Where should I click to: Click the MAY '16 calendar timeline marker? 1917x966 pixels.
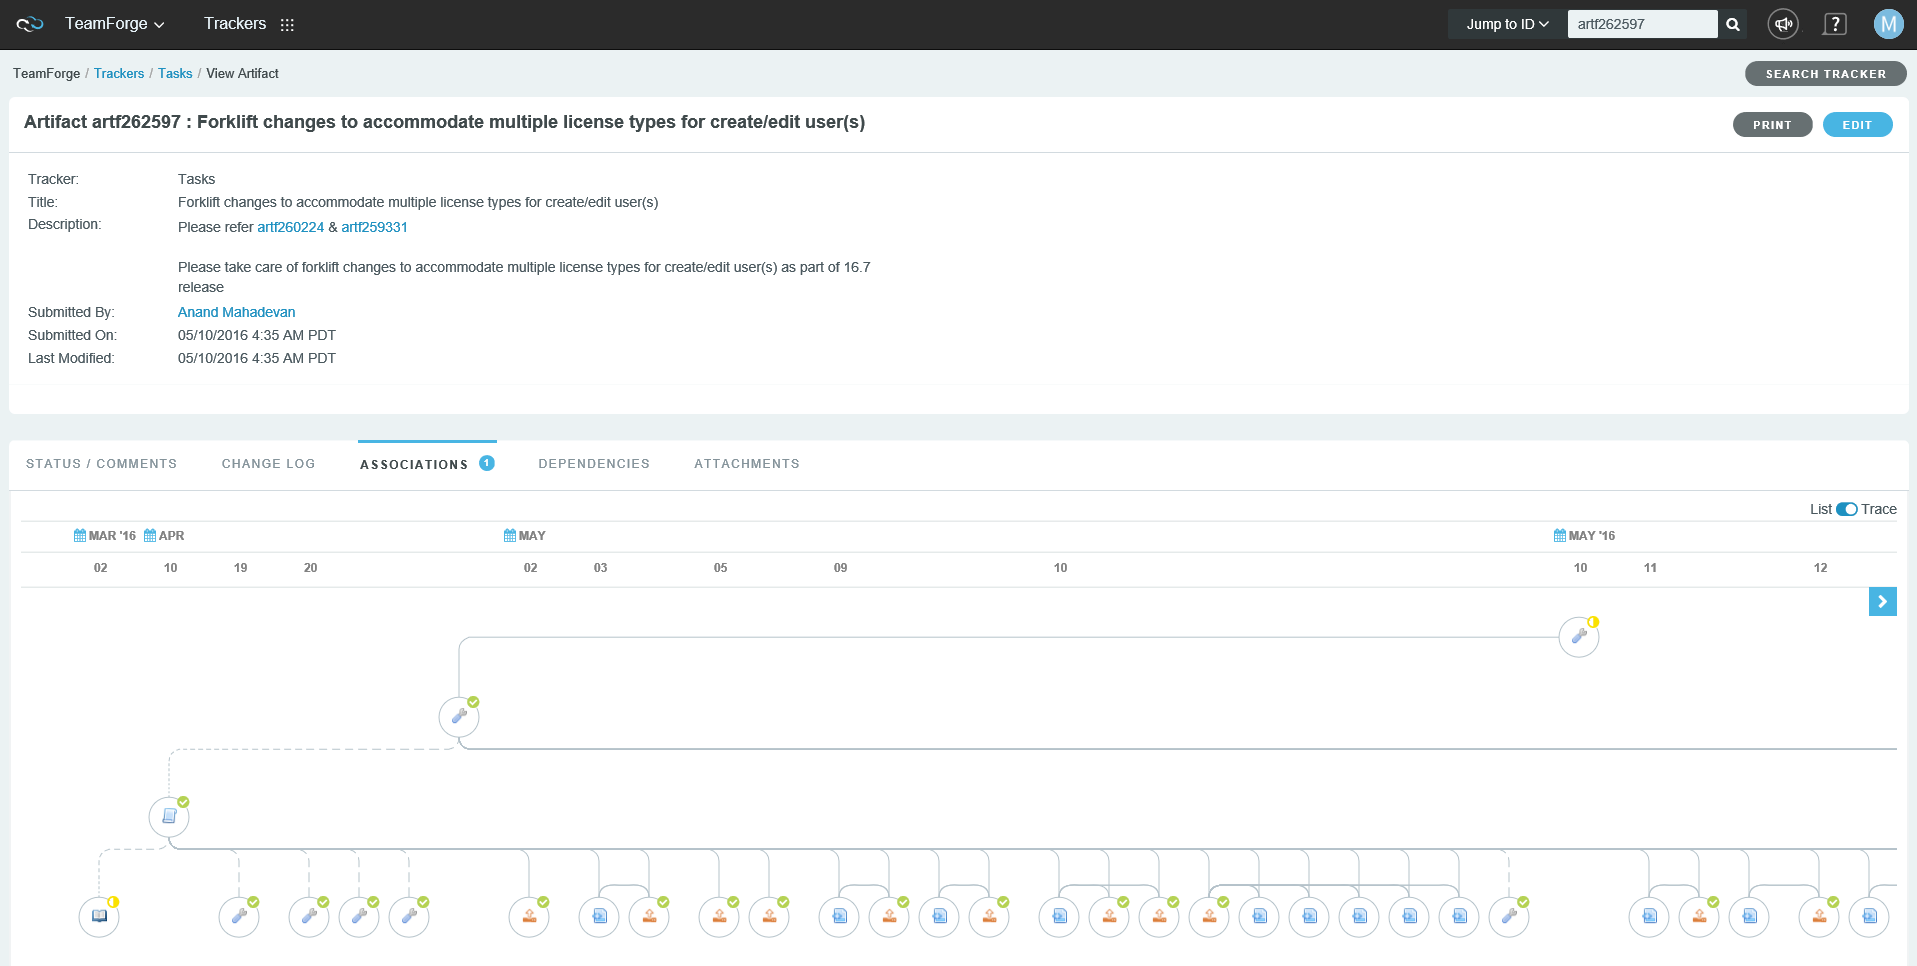(x=1583, y=536)
